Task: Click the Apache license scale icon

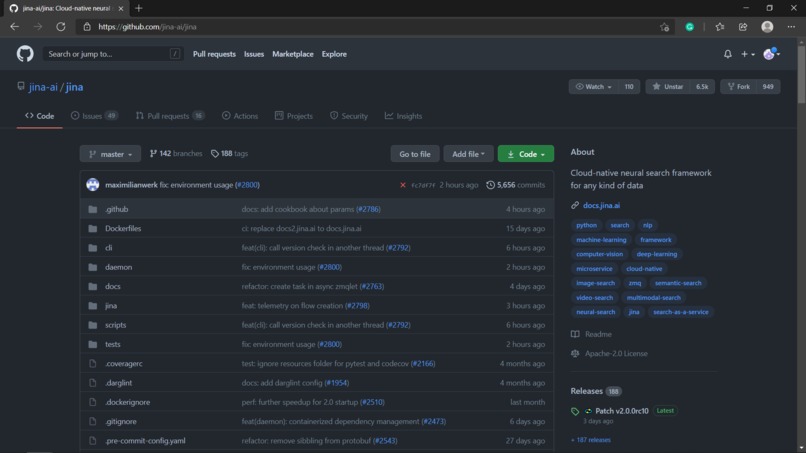Action: (575, 354)
